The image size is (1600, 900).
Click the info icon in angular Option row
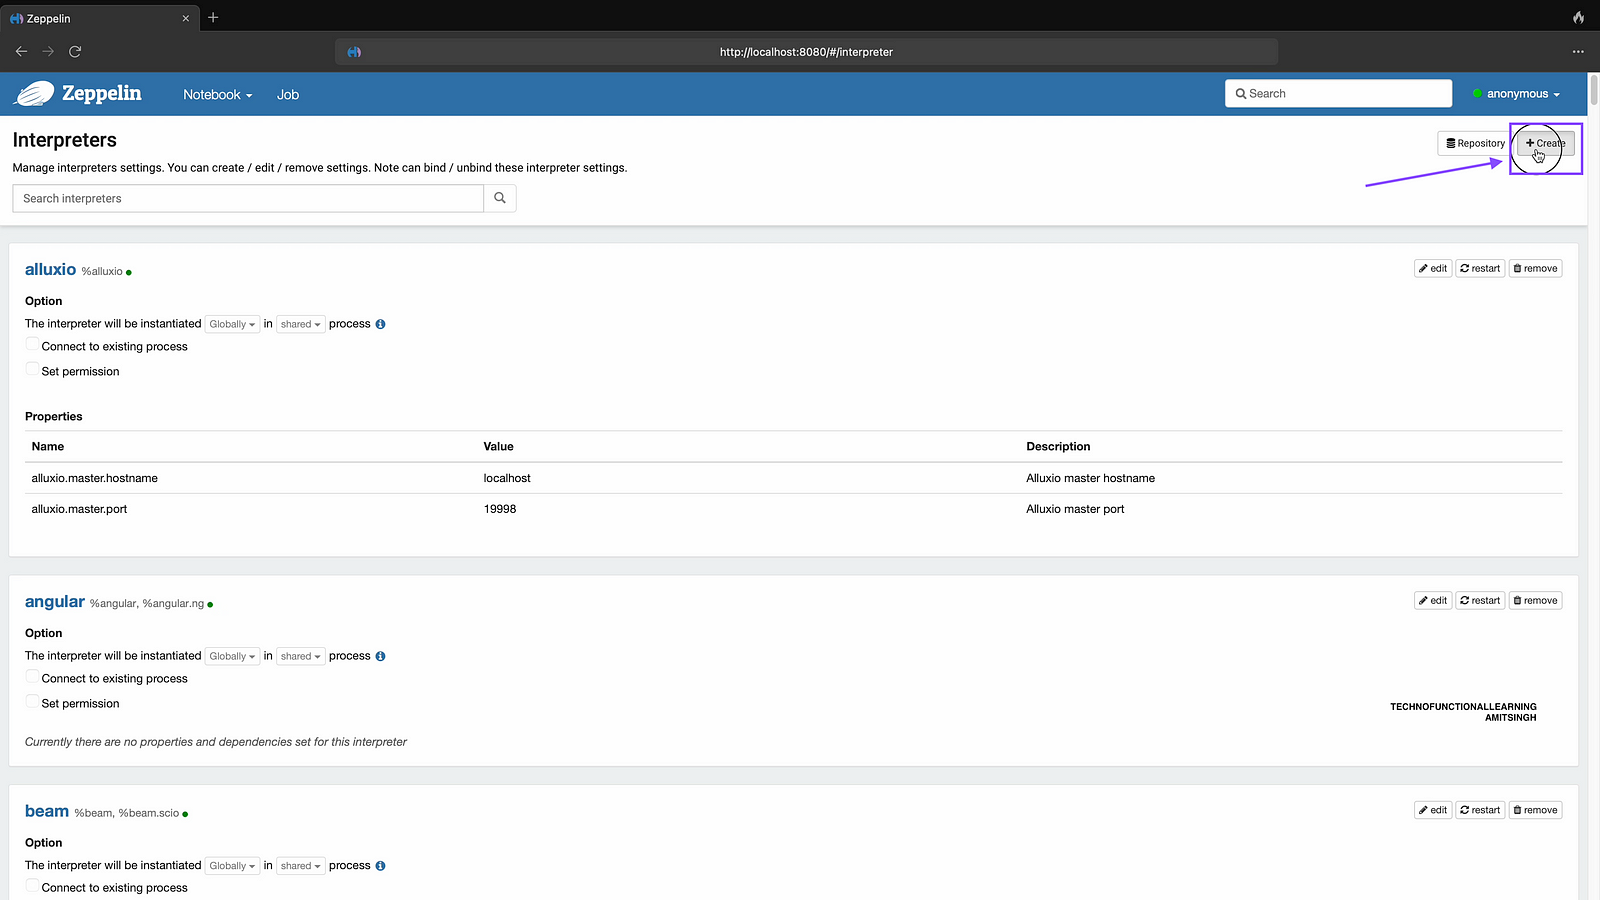point(380,656)
